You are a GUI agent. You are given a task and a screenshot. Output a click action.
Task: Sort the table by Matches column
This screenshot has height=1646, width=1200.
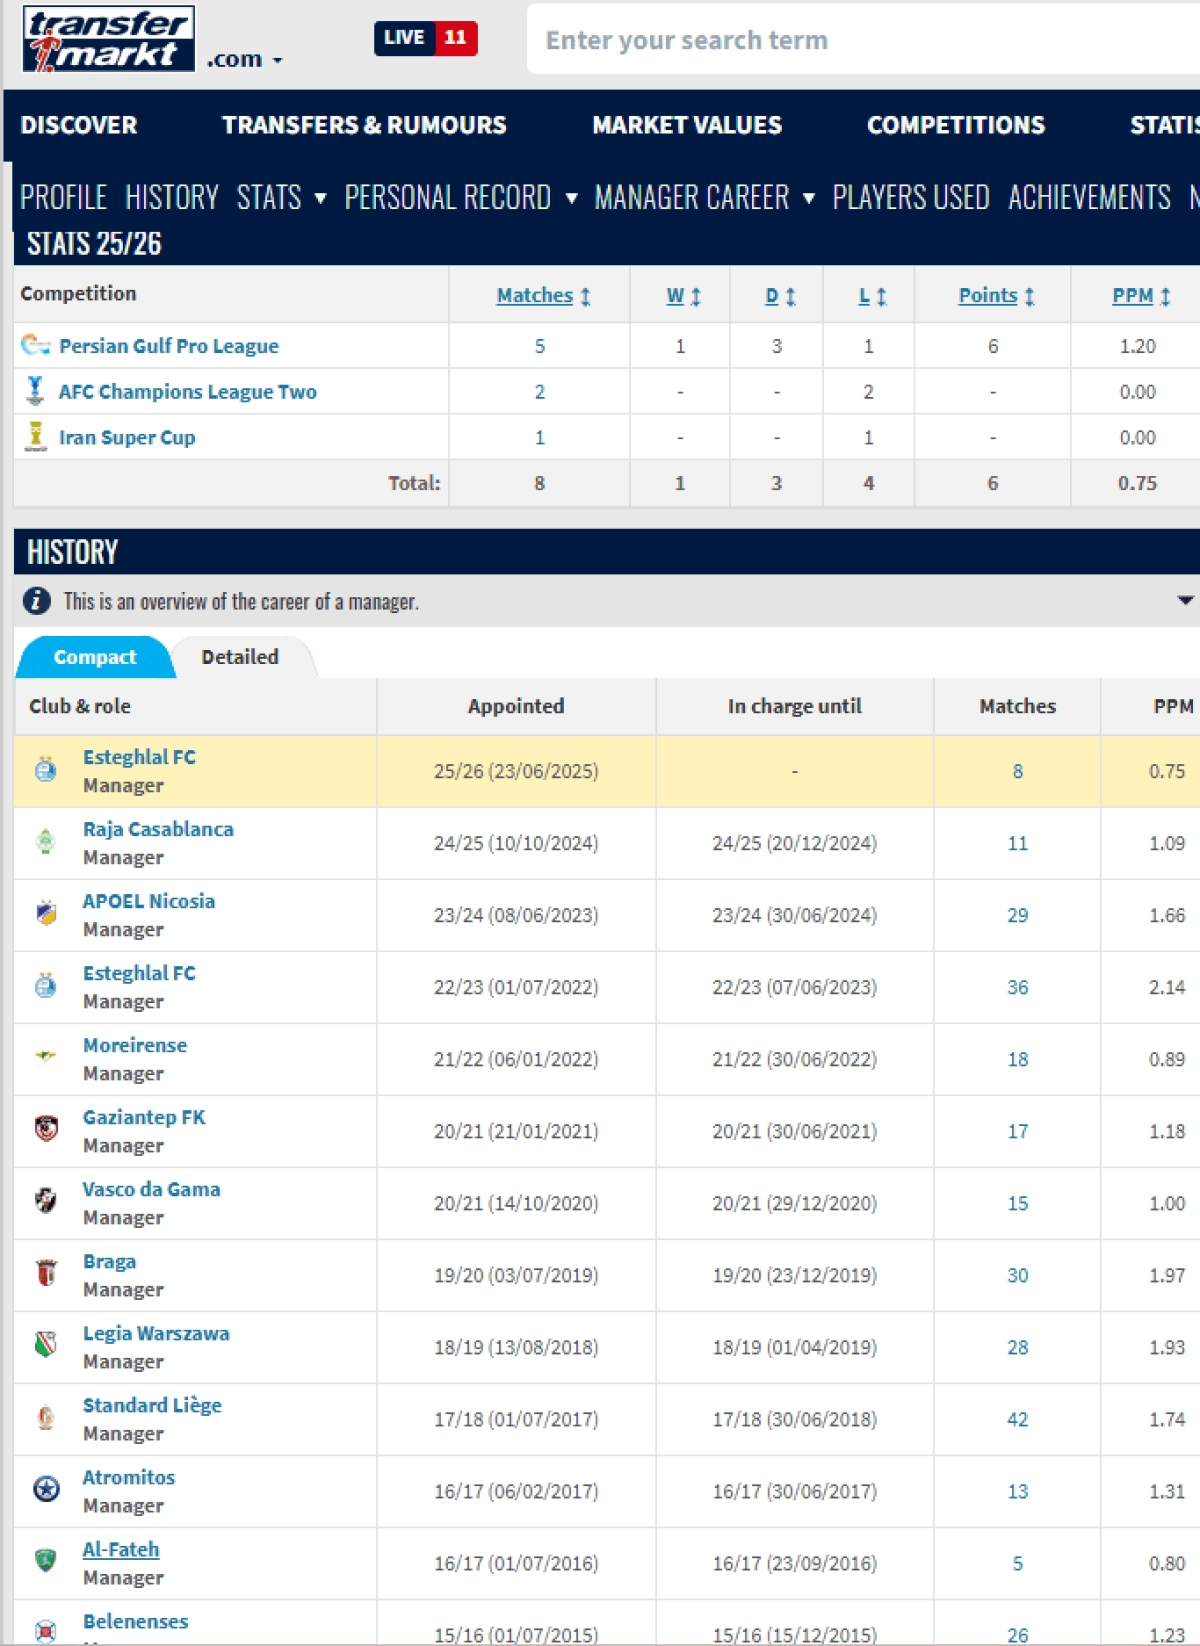tap(543, 296)
